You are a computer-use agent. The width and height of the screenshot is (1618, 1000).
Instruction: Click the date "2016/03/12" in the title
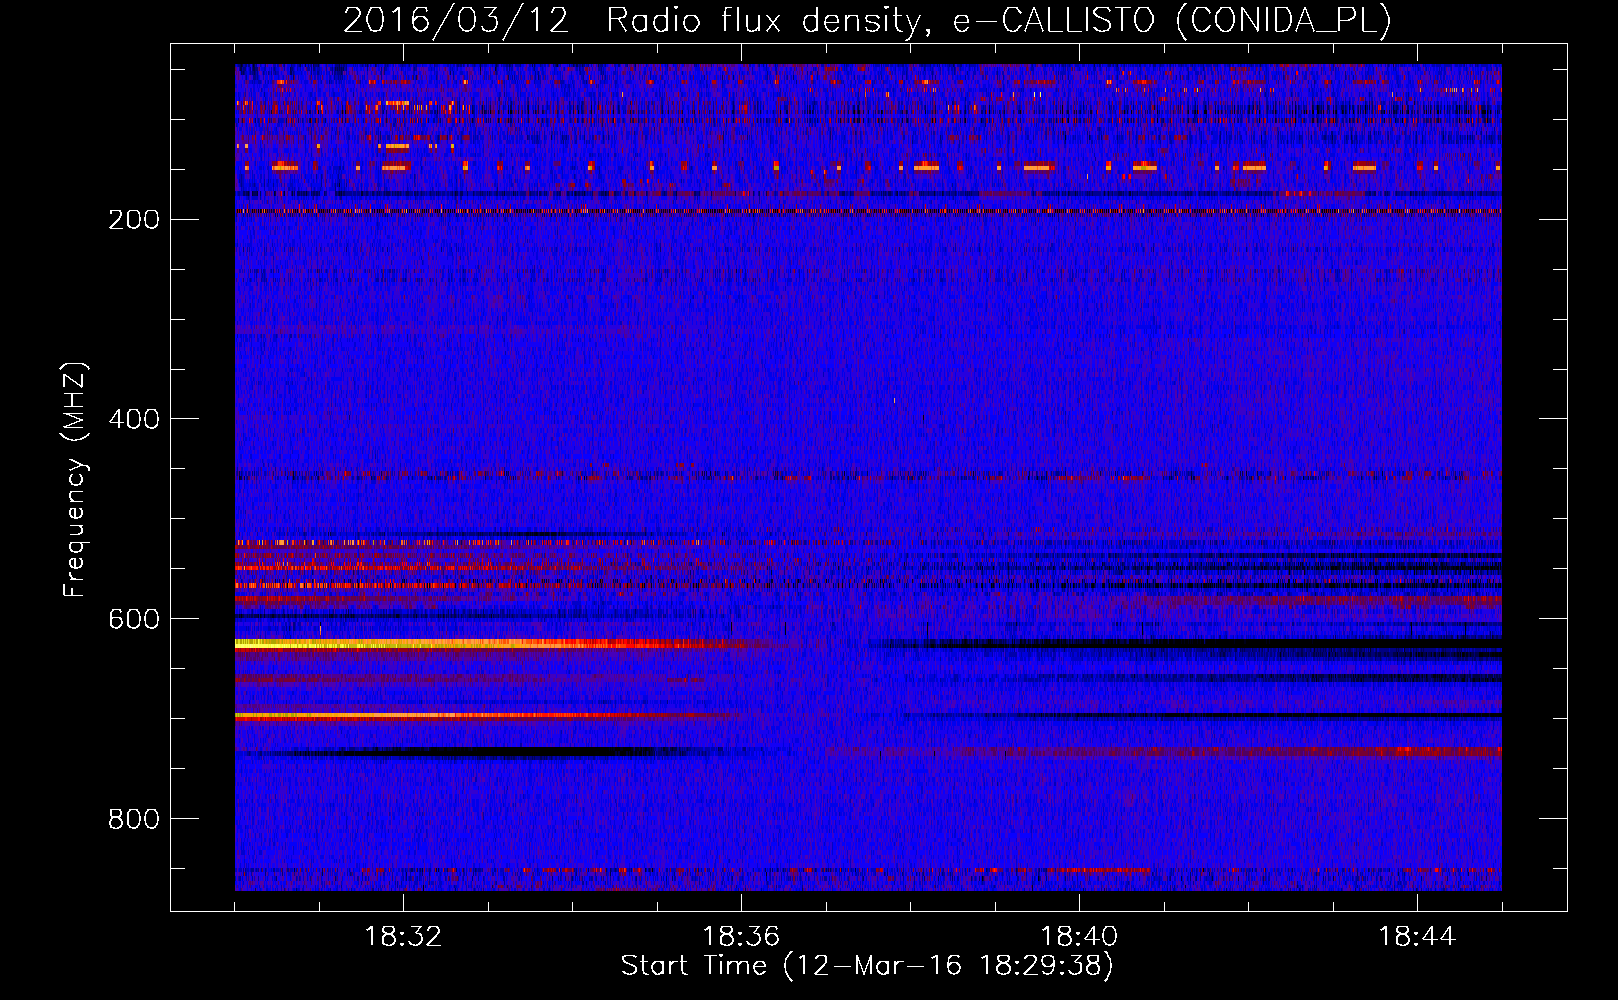pos(456,21)
